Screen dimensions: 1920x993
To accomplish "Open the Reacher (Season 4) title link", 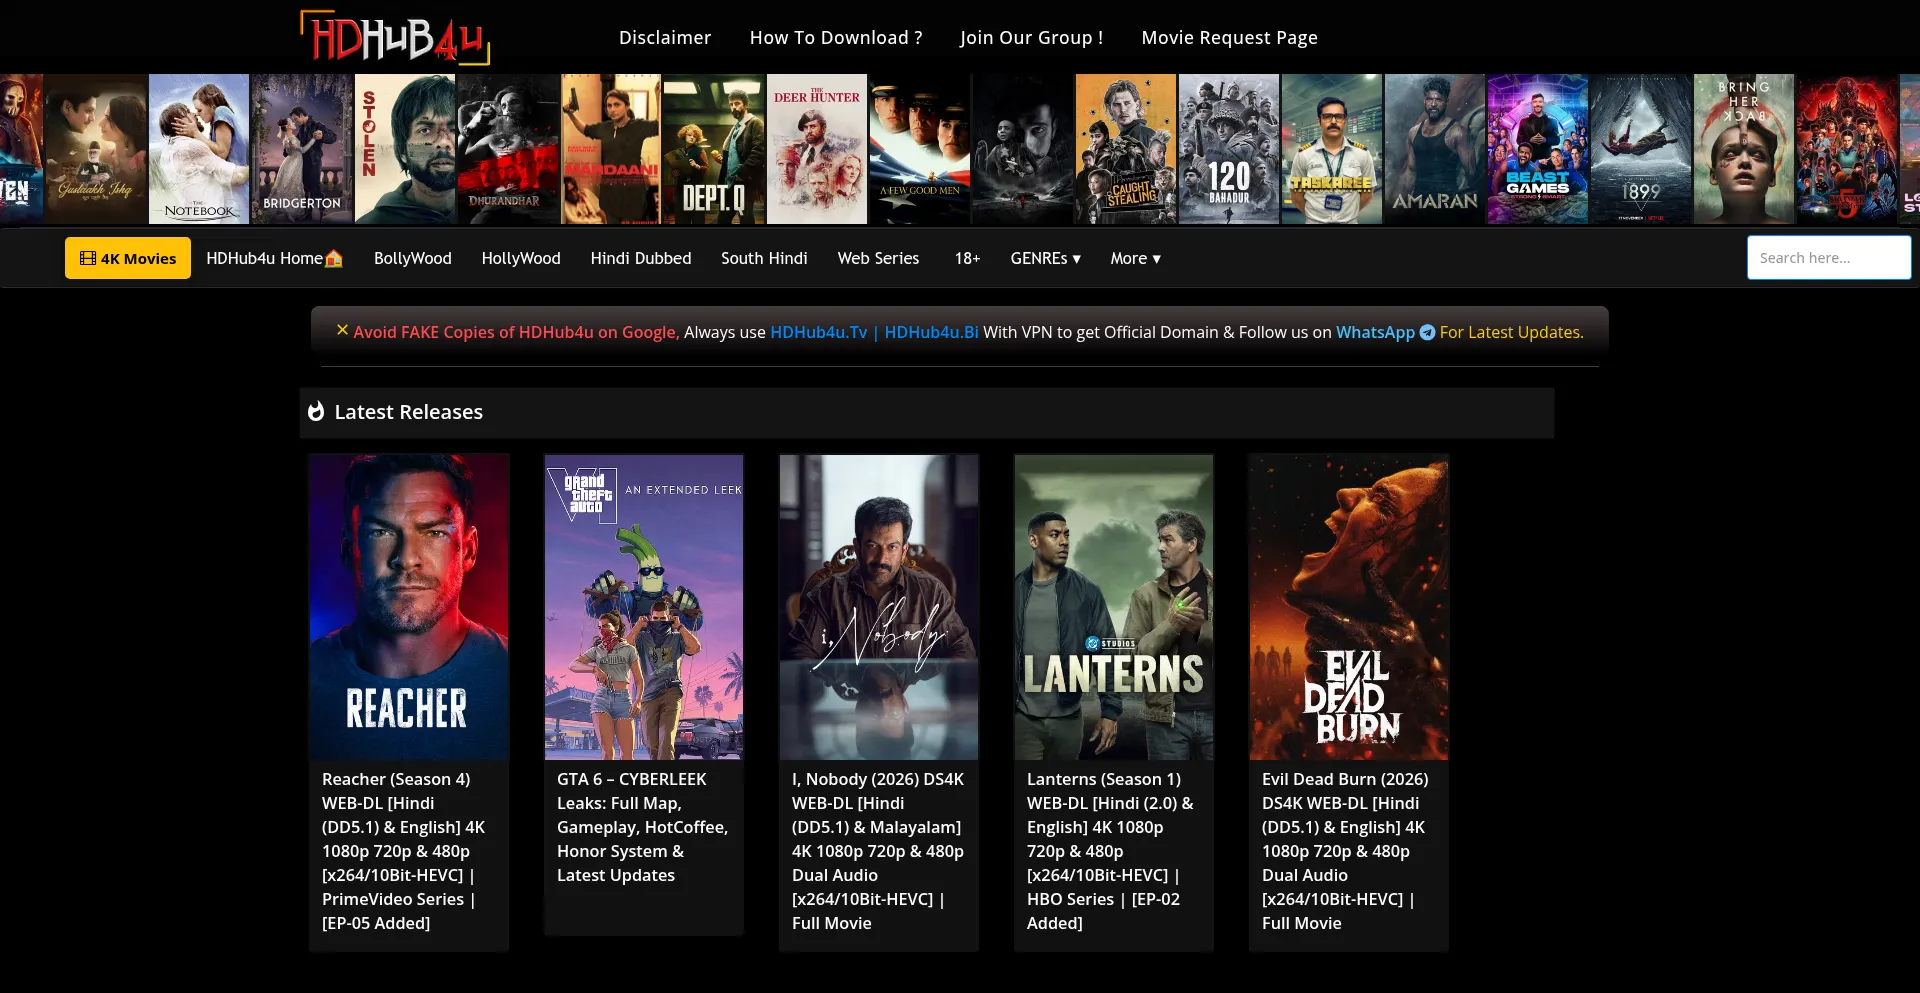I will pos(404,851).
